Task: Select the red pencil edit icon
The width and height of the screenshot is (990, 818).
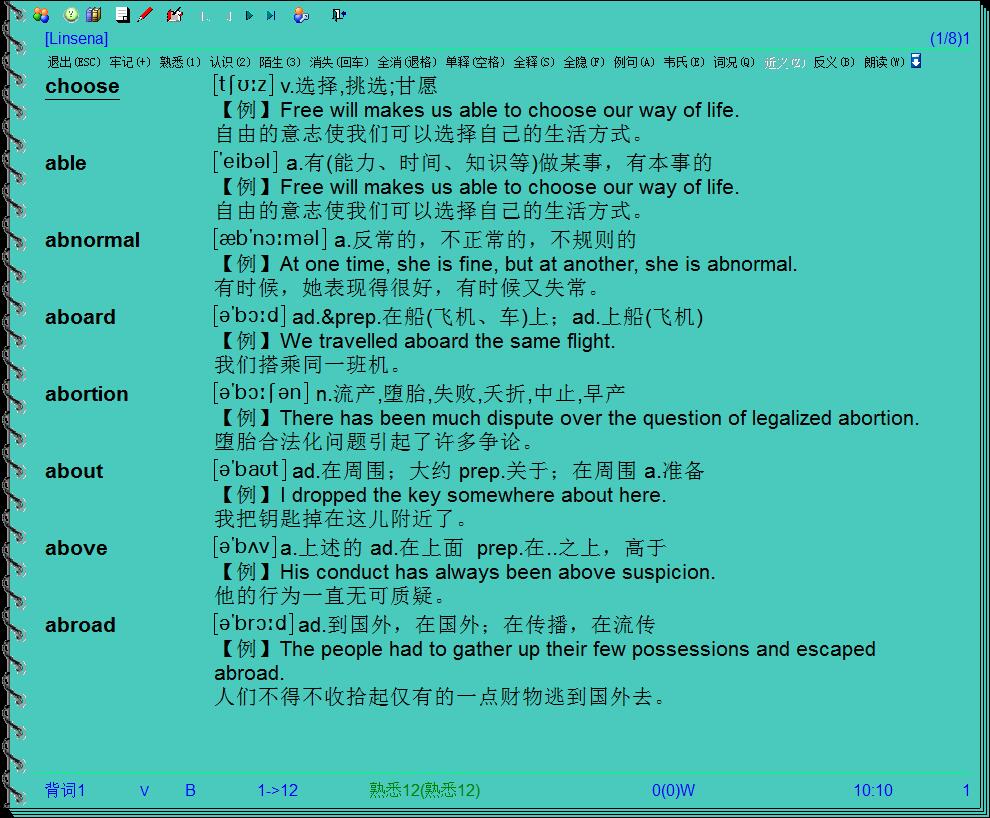Action: point(145,15)
